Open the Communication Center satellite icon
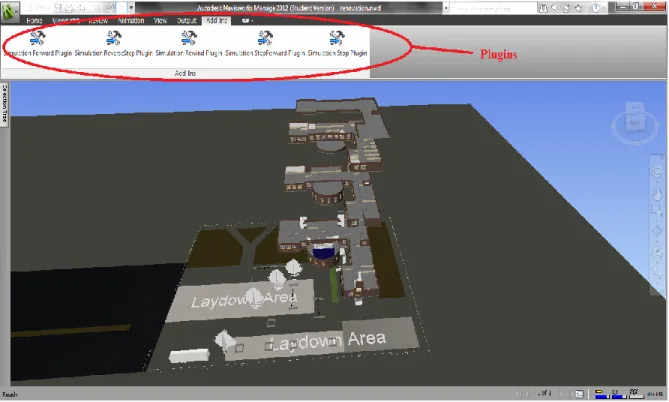 [567, 8]
